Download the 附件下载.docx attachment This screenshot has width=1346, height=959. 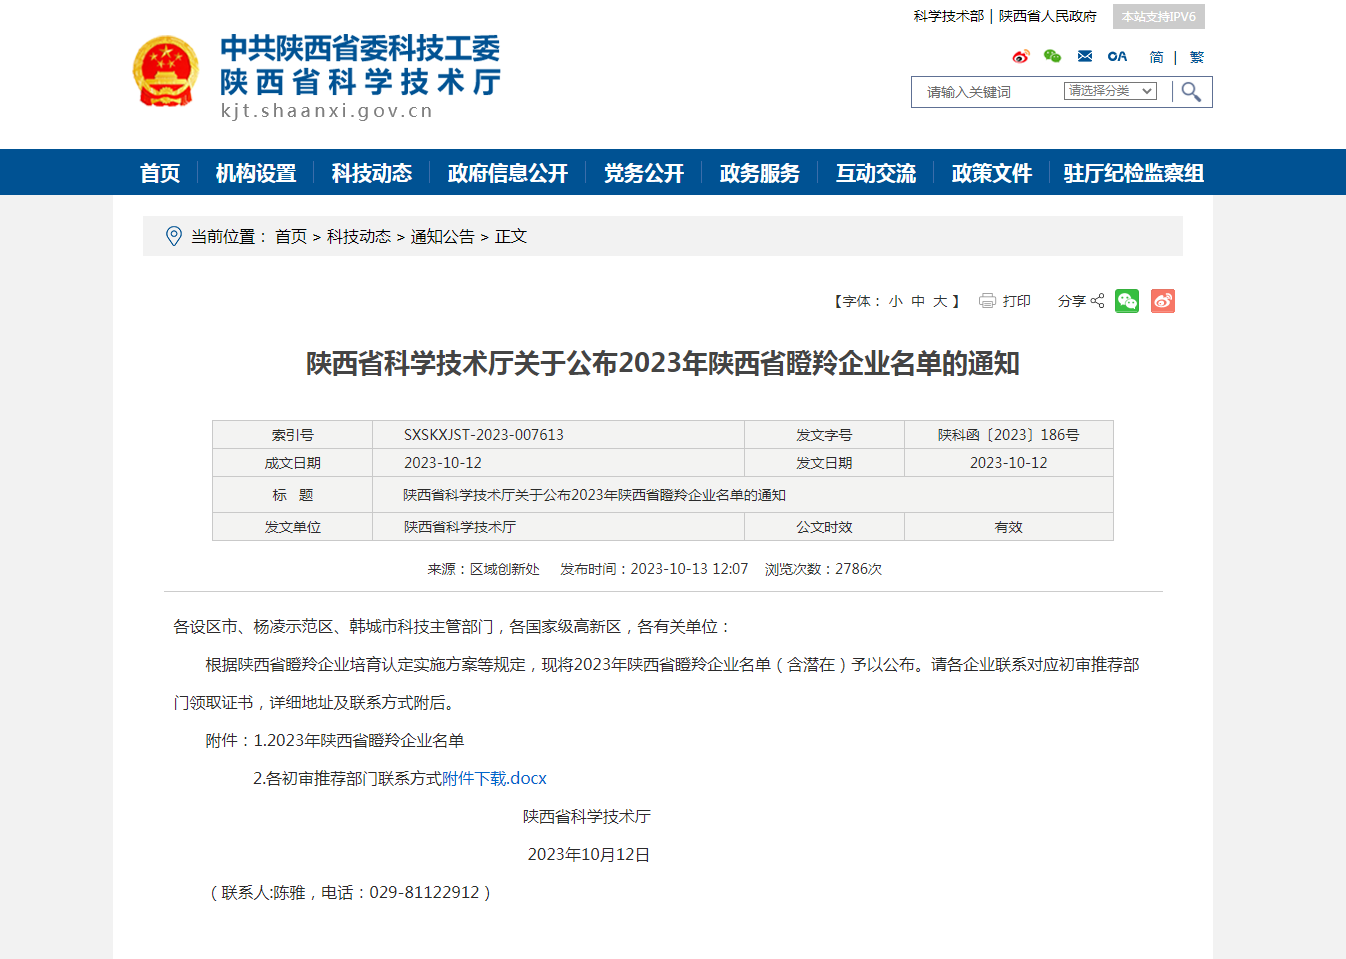(494, 778)
